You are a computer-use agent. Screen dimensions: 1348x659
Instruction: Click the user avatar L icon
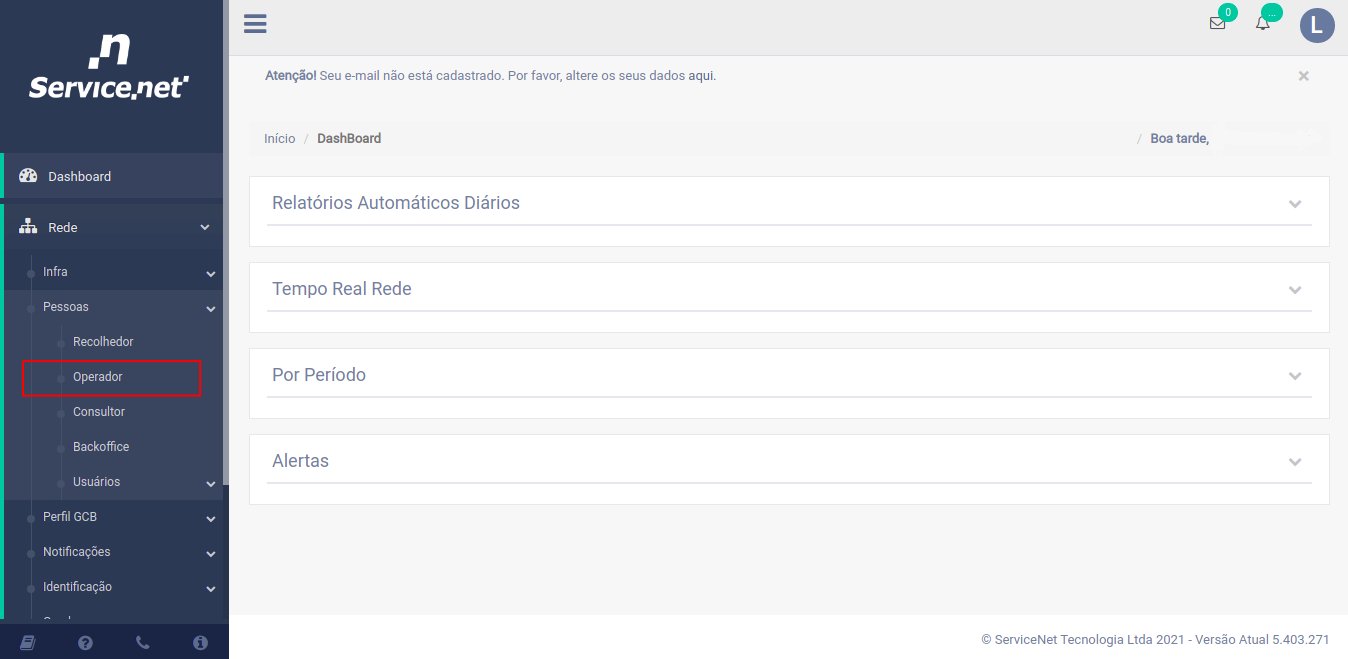1317,25
